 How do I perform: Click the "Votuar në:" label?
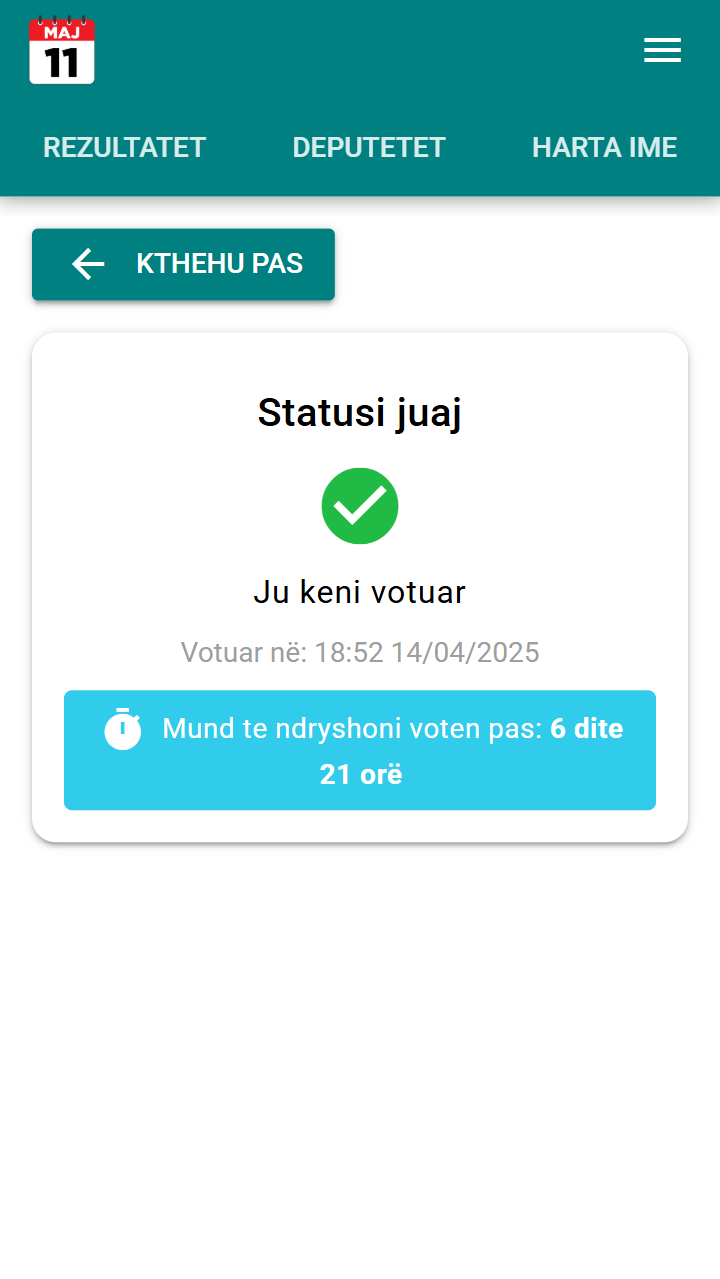(x=244, y=653)
